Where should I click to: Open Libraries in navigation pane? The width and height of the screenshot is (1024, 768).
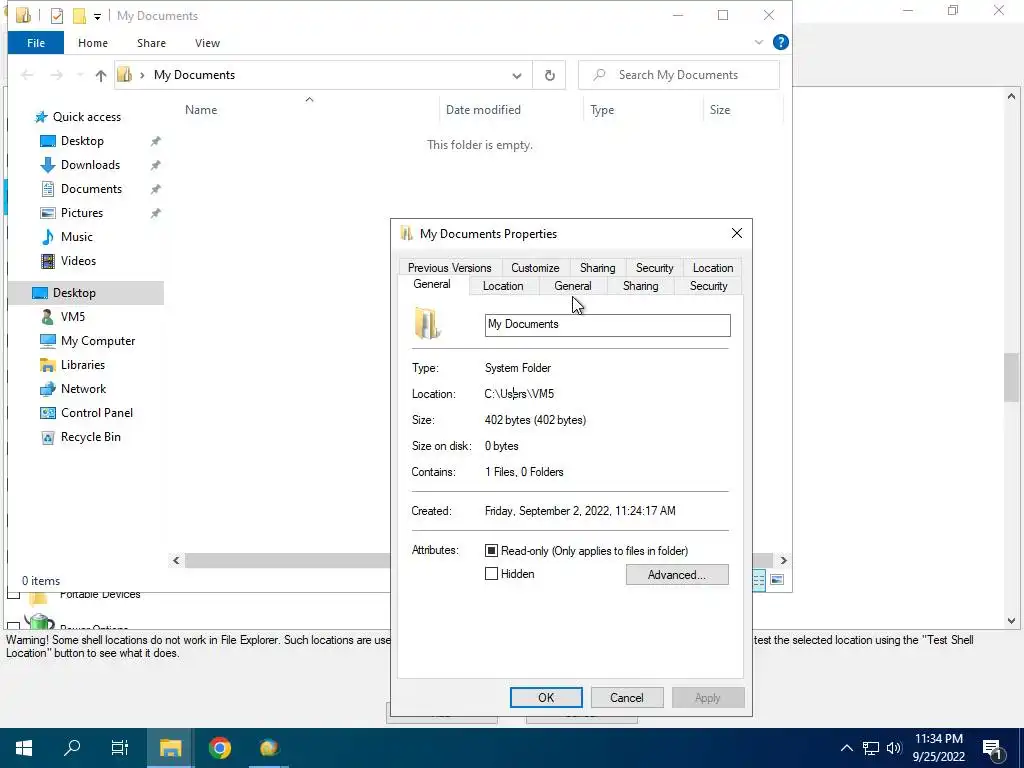[x=82, y=365]
